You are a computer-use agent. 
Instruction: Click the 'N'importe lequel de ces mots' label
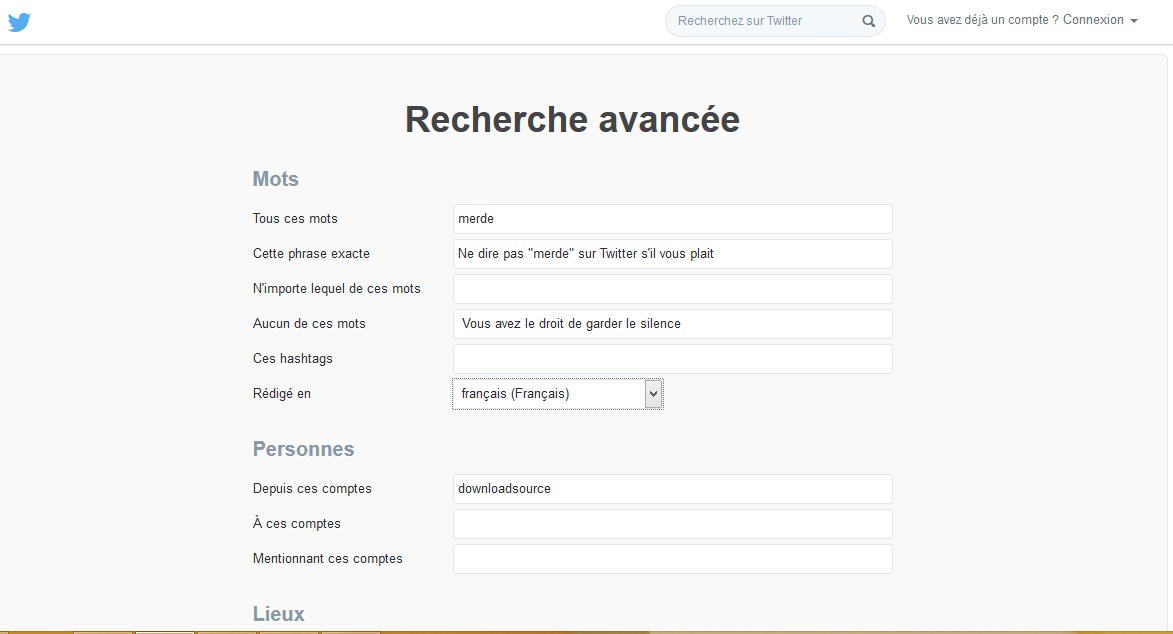tap(337, 289)
